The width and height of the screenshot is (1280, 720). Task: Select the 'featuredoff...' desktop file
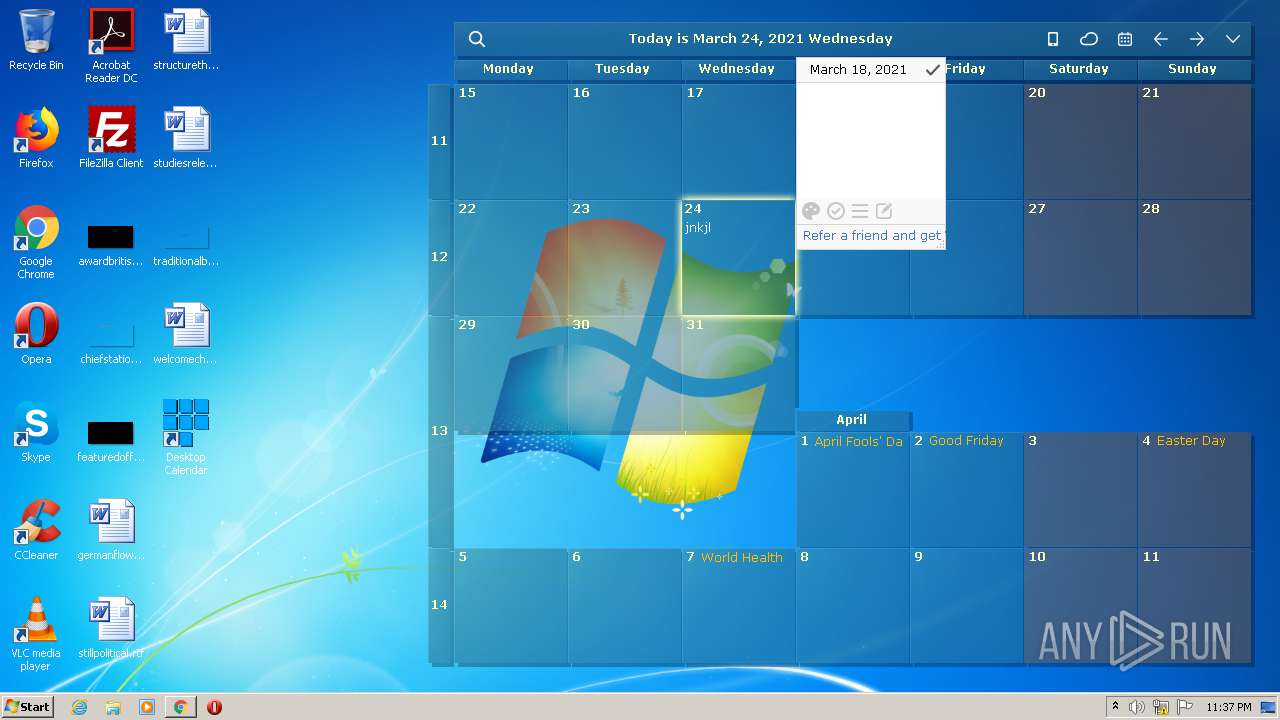(111, 440)
